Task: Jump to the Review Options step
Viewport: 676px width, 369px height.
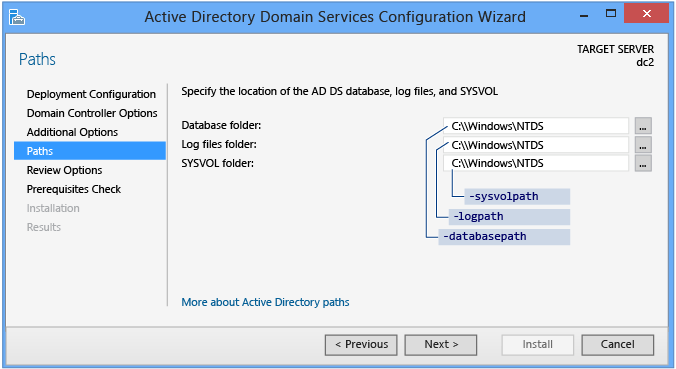Action: pyautogui.click(x=64, y=170)
